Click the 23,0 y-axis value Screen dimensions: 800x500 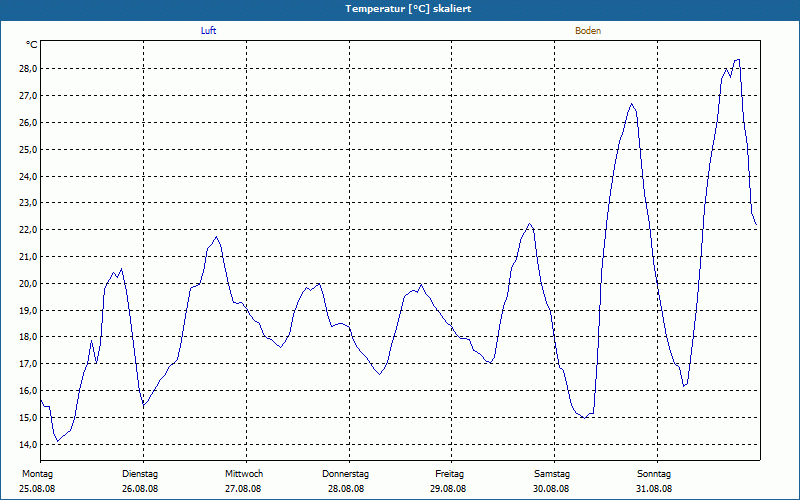pos(29,203)
